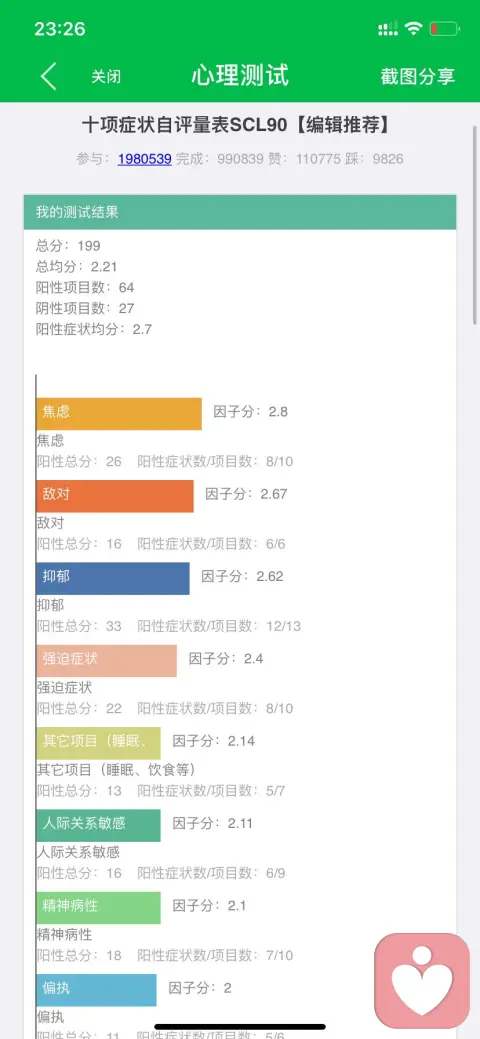Open the participant count link 1980539
This screenshot has height=1039, width=480.
145,159
